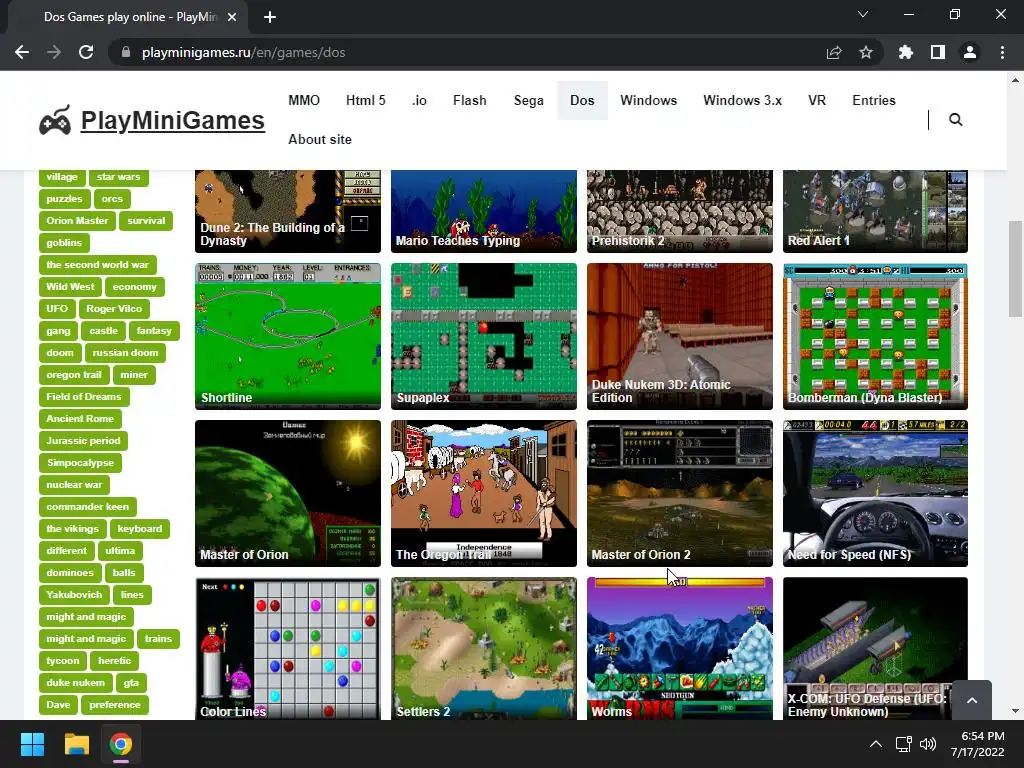Image resolution: width=1024 pixels, height=768 pixels.
Task: Open the Red Alert 1 thumbnail
Action: [875, 212]
